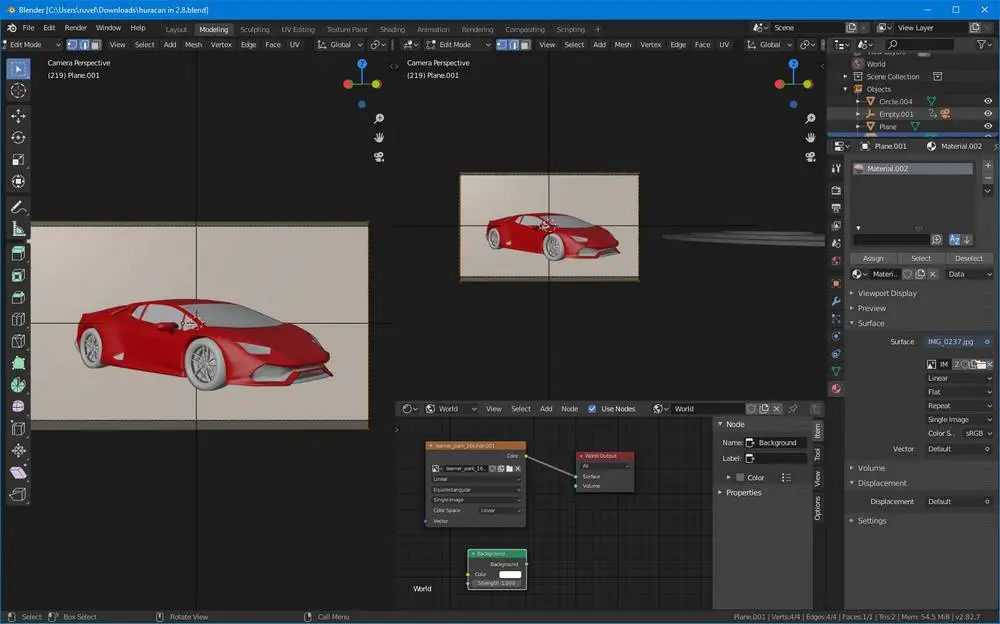
Task: Select the Move tool in left toolbar
Action: tap(18, 116)
